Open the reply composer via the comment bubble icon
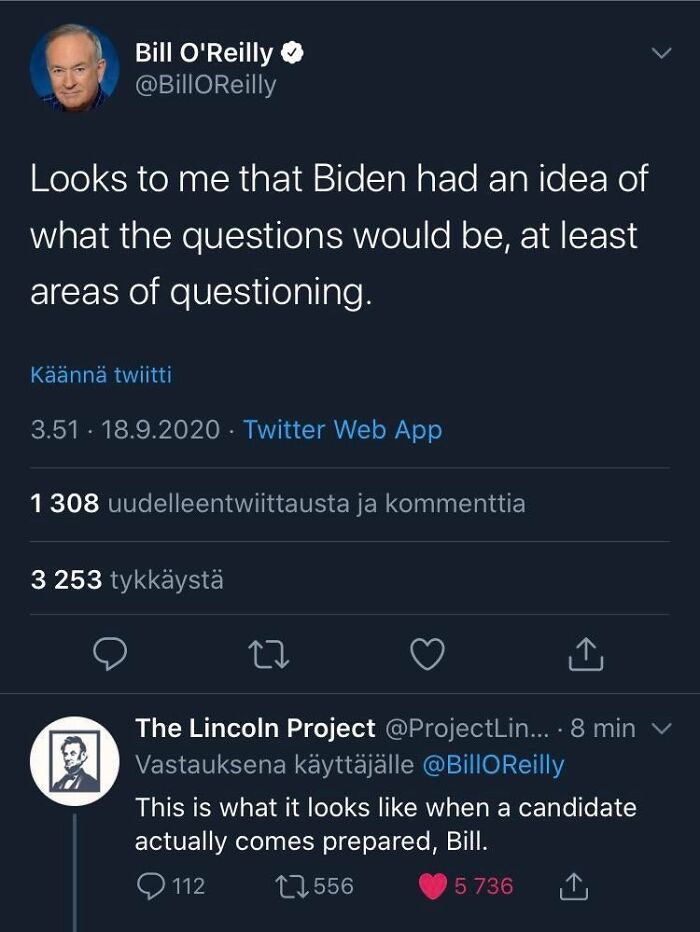Screen dimensions: 700x932 click(111, 655)
